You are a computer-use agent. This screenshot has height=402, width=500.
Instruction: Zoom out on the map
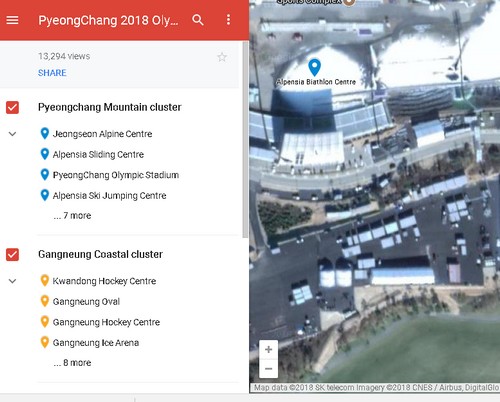tap(268, 369)
